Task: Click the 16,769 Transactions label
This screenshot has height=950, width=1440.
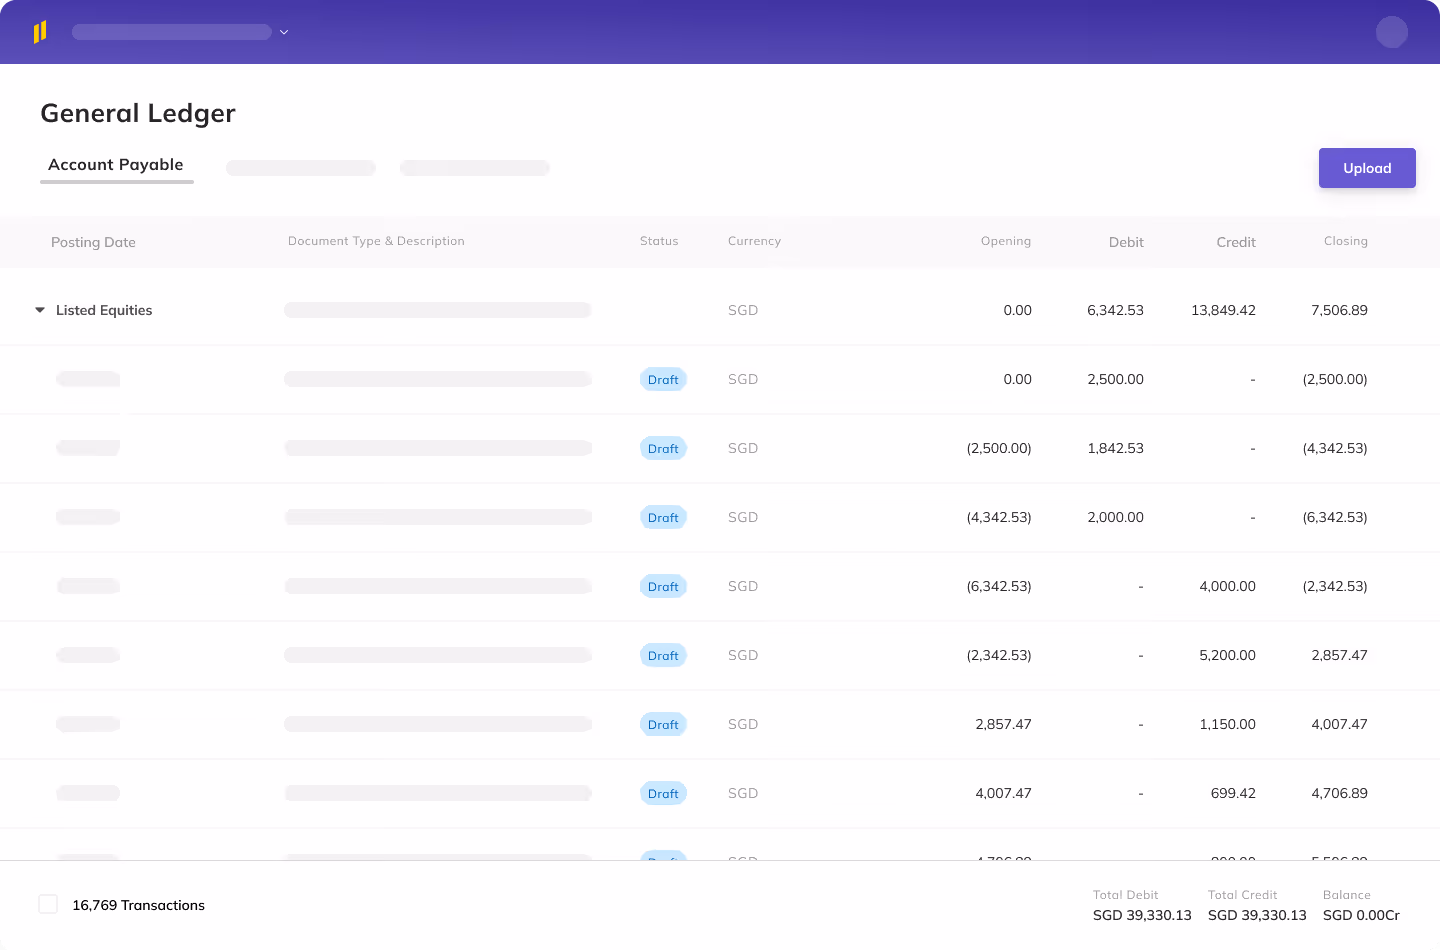Action: point(138,905)
